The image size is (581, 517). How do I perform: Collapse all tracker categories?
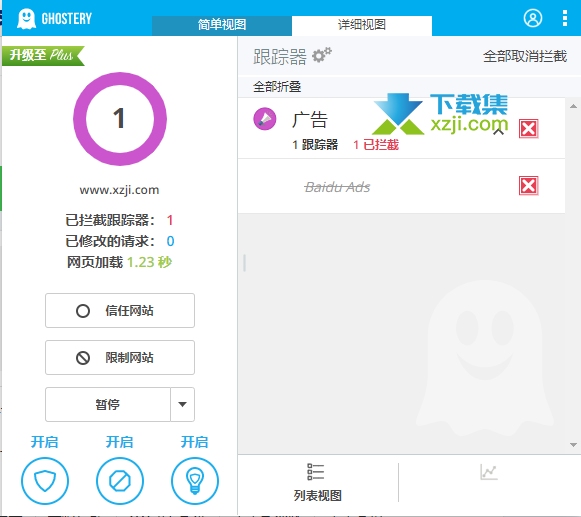point(277,87)
